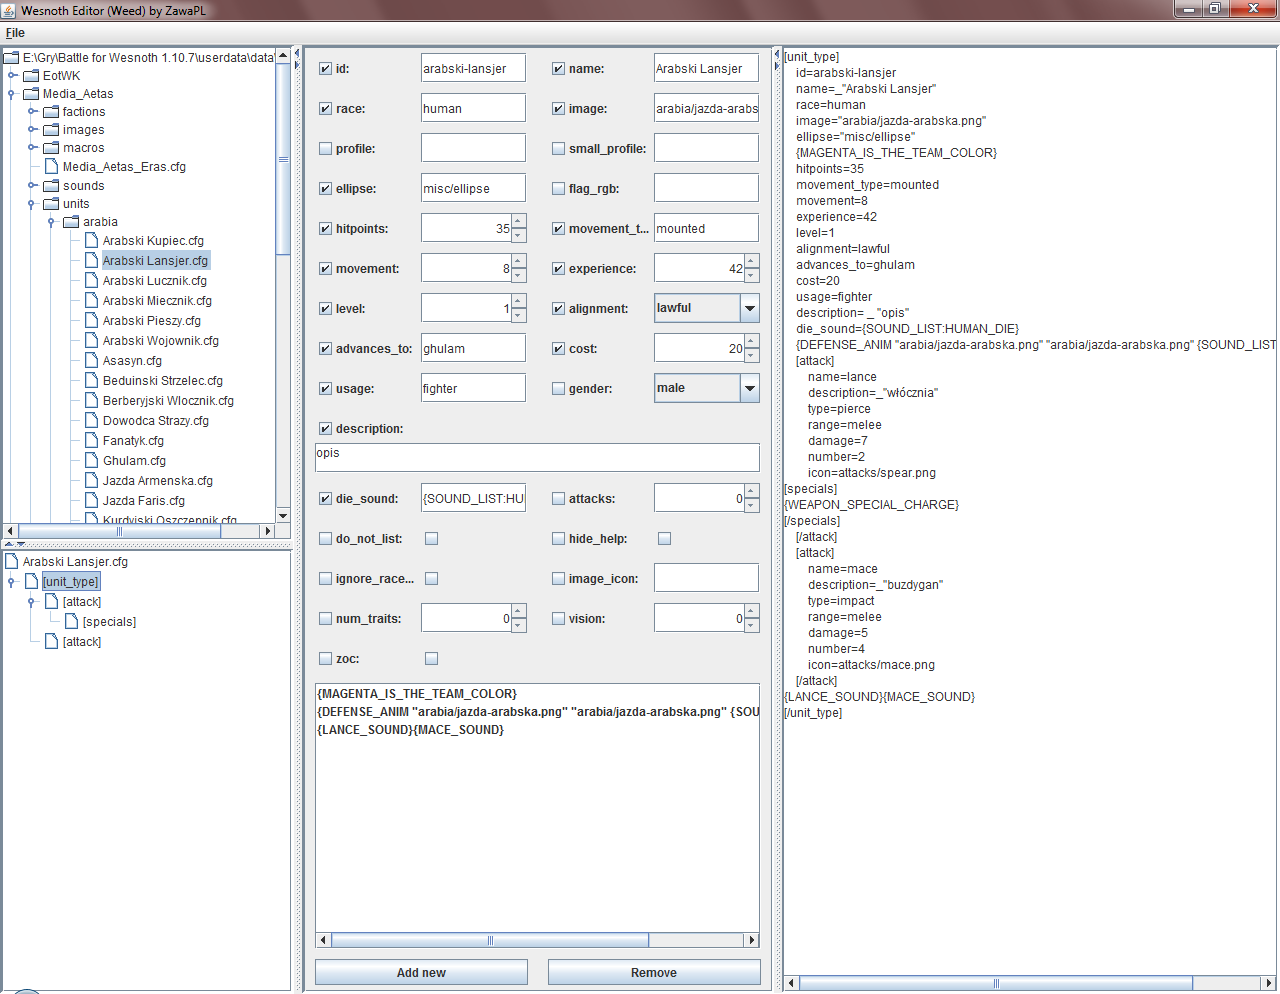Click the Arabski Kupiec.cfg file icon
The height and width of the screenshot is (994, 1280).
point(91,241)
